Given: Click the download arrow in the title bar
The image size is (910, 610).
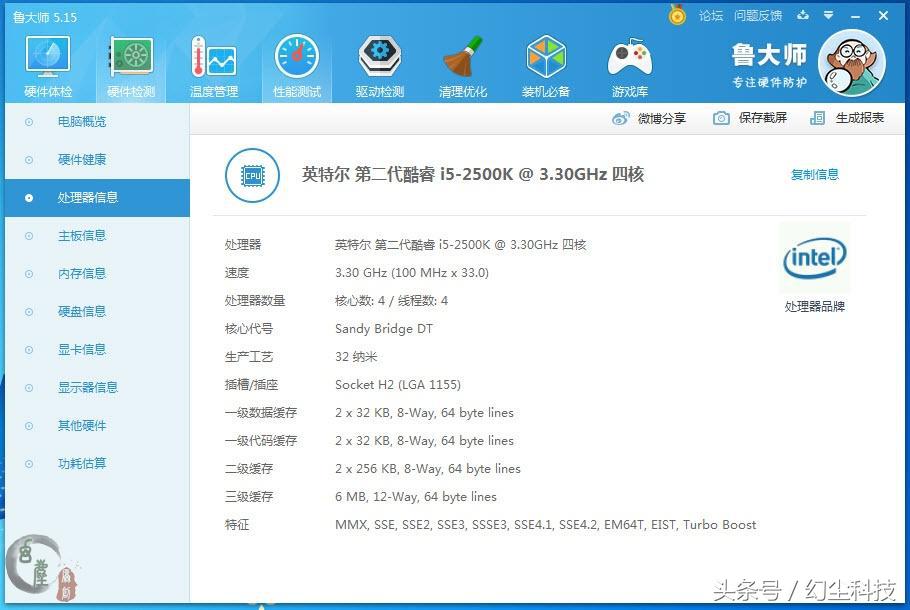Looking at the screenshot, I should pyautogui.click(x=804, y=16).
